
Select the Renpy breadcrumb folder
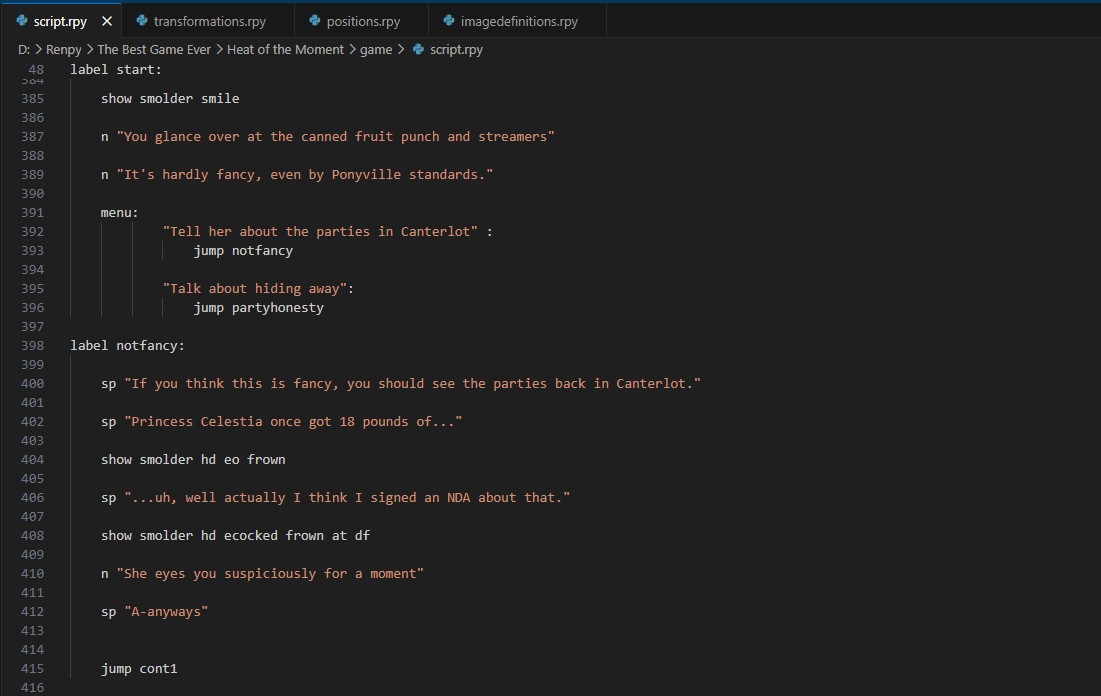coord(64,49)
